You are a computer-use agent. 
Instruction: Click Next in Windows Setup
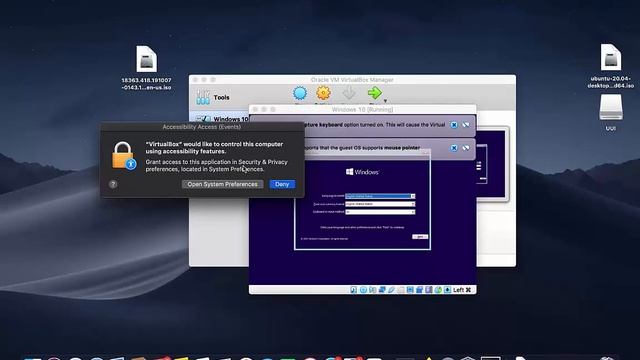click(x=420, y=237)
